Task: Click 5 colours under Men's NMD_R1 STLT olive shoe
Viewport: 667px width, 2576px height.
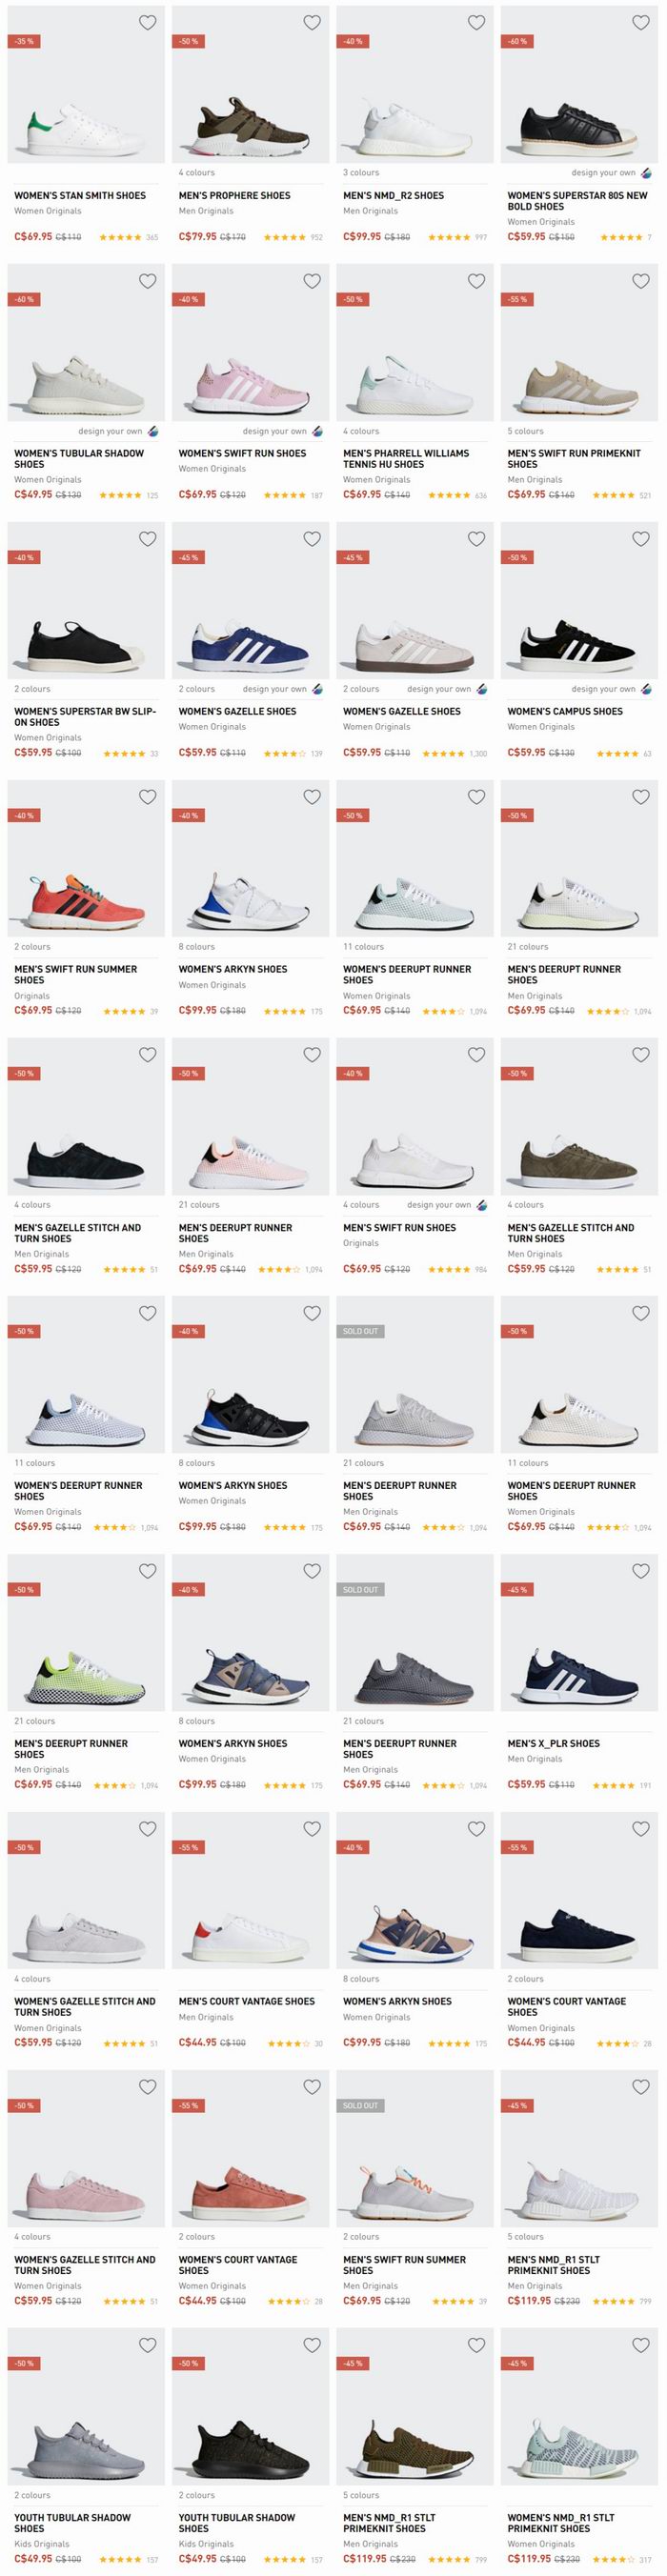Action: pos(361,2495)
